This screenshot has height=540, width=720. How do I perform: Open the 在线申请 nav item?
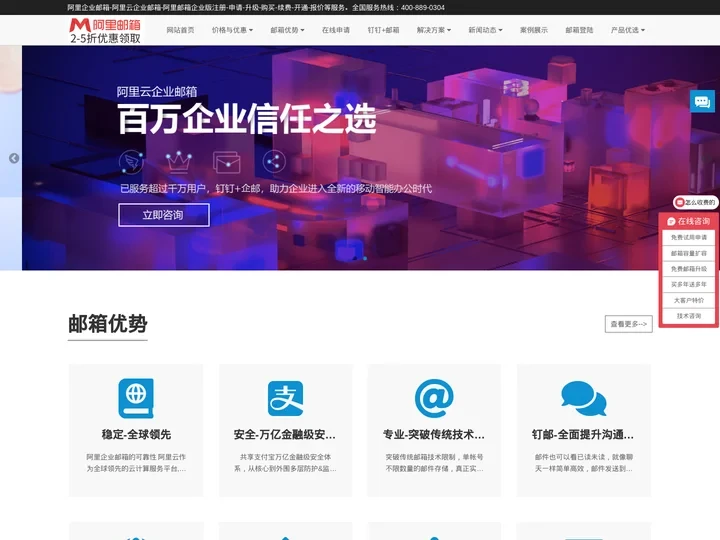coord(336,30)
